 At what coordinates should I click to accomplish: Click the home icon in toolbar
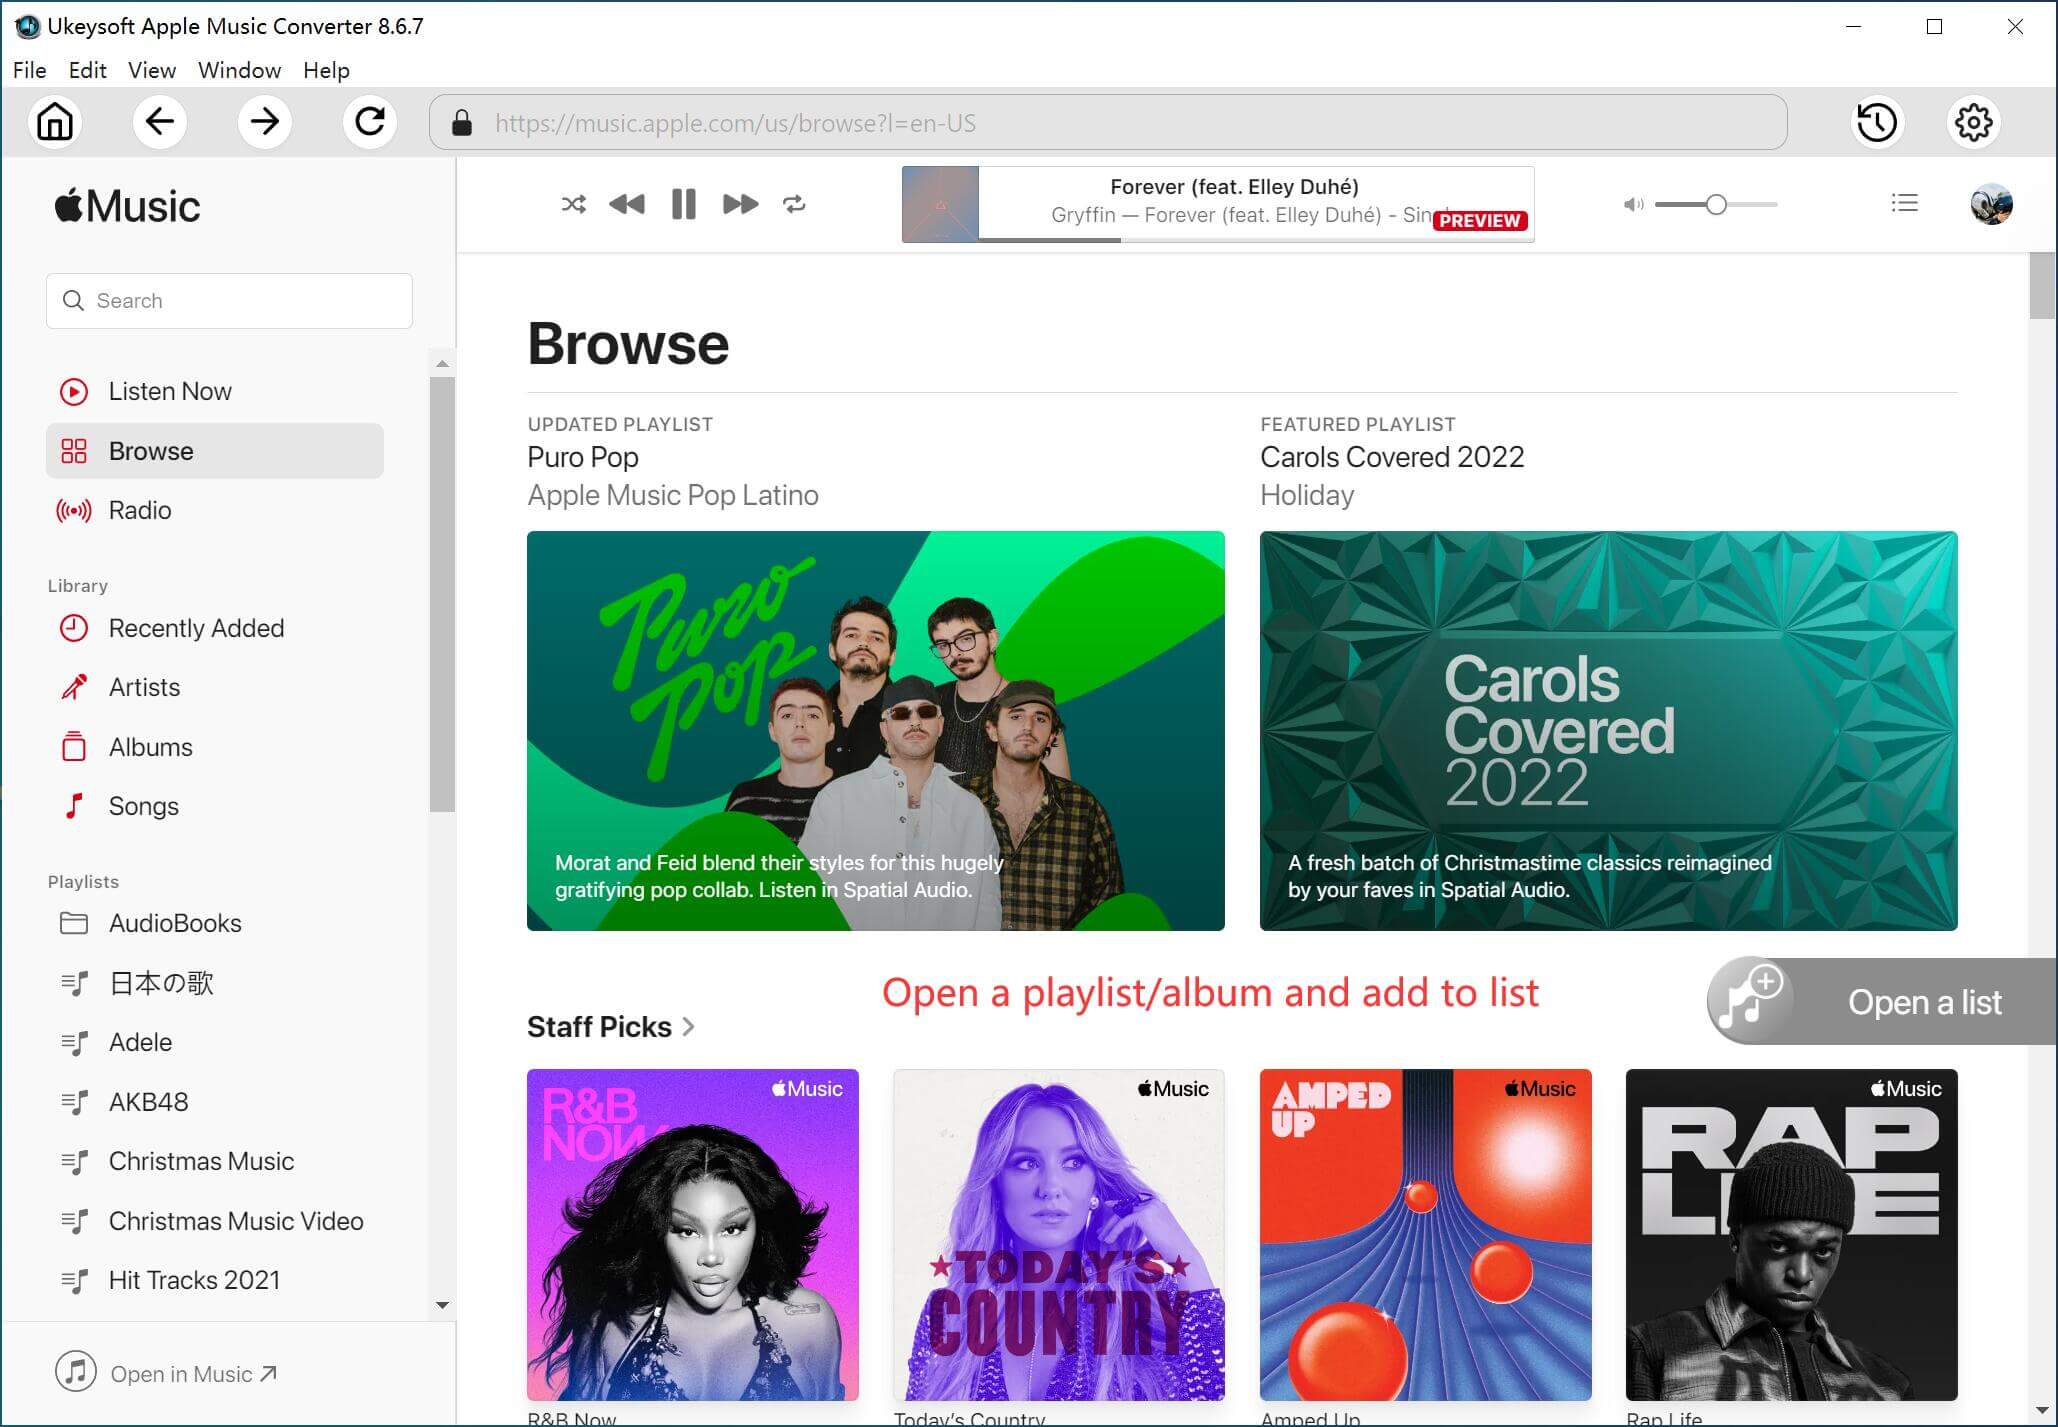point(56,122)
